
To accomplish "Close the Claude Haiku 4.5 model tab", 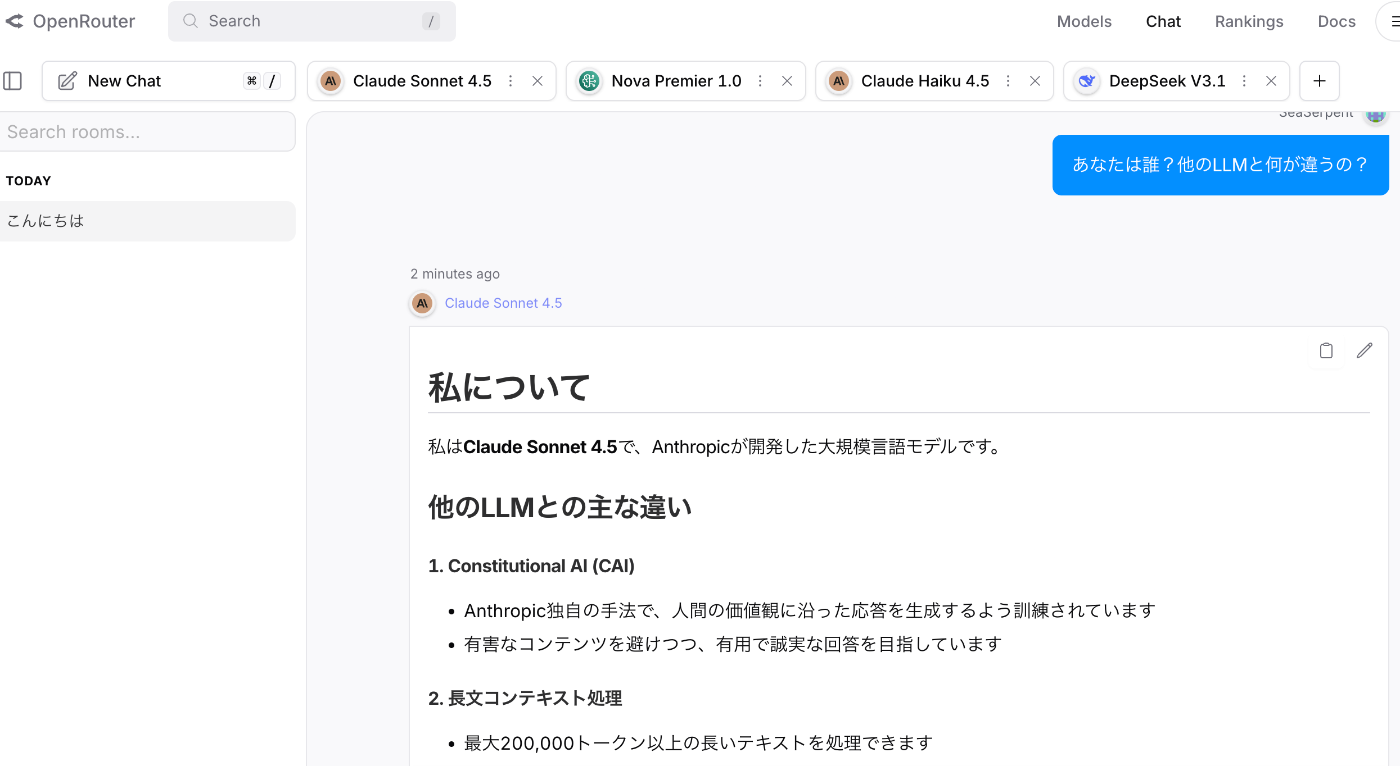I will (1035, 81).
